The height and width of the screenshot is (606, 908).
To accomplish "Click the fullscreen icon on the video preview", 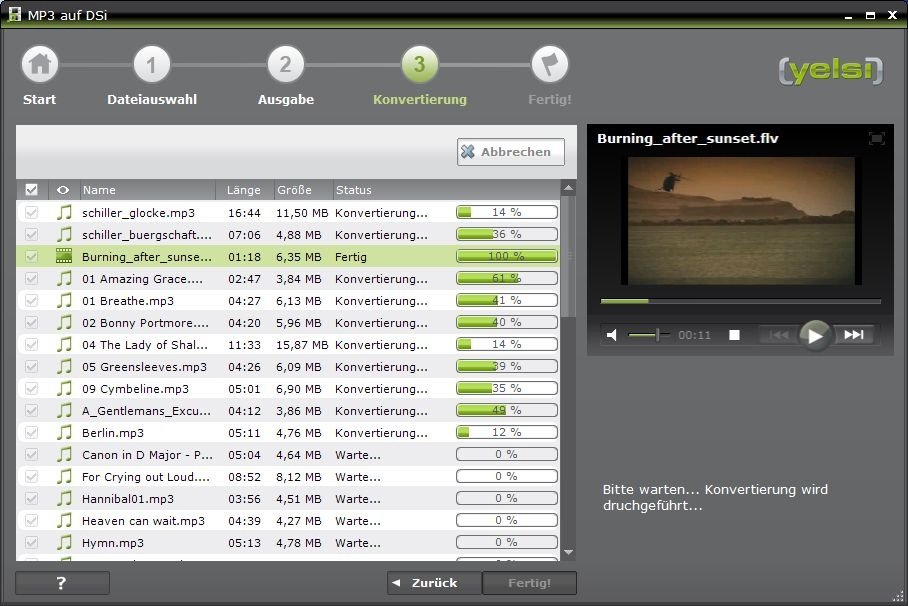I will tap(876, 138).
